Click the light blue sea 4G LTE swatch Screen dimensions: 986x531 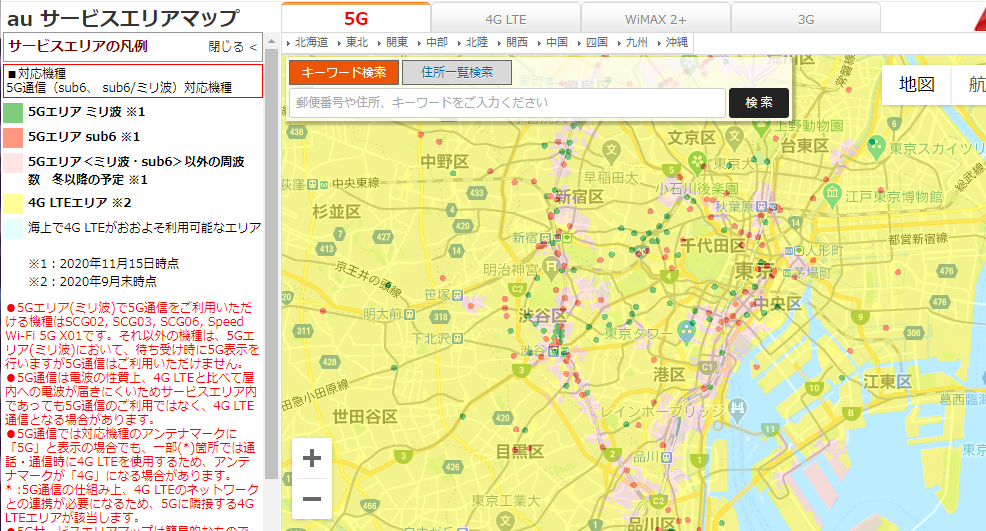pos(13,228)
